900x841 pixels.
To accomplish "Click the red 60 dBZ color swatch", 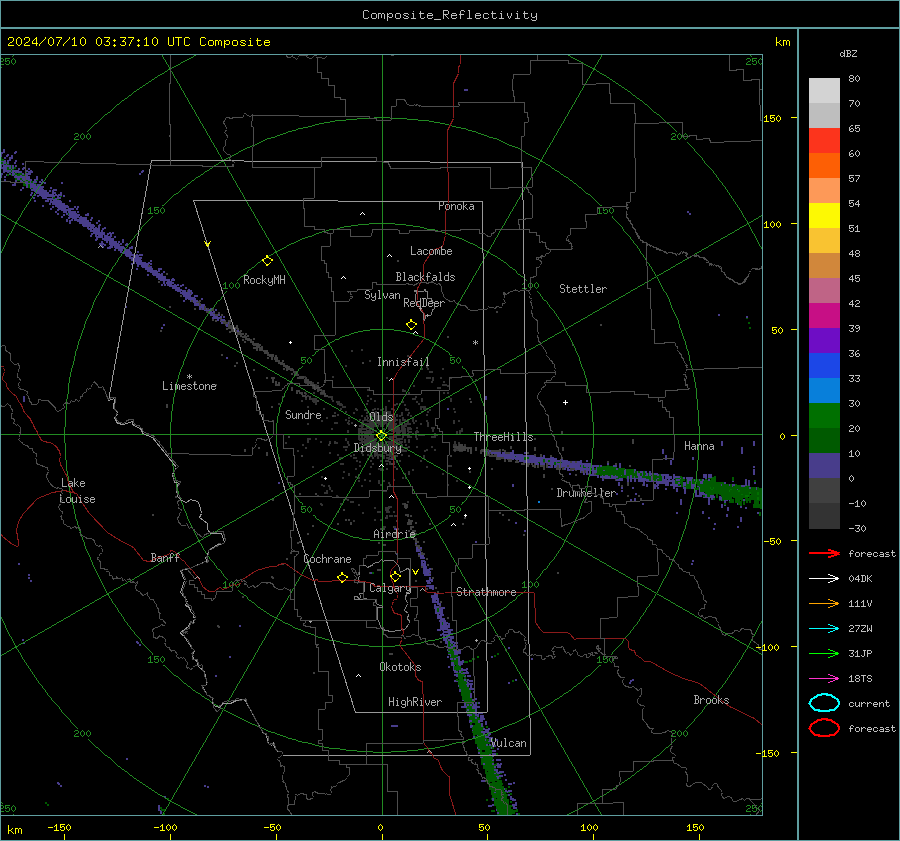I will 824,140.
